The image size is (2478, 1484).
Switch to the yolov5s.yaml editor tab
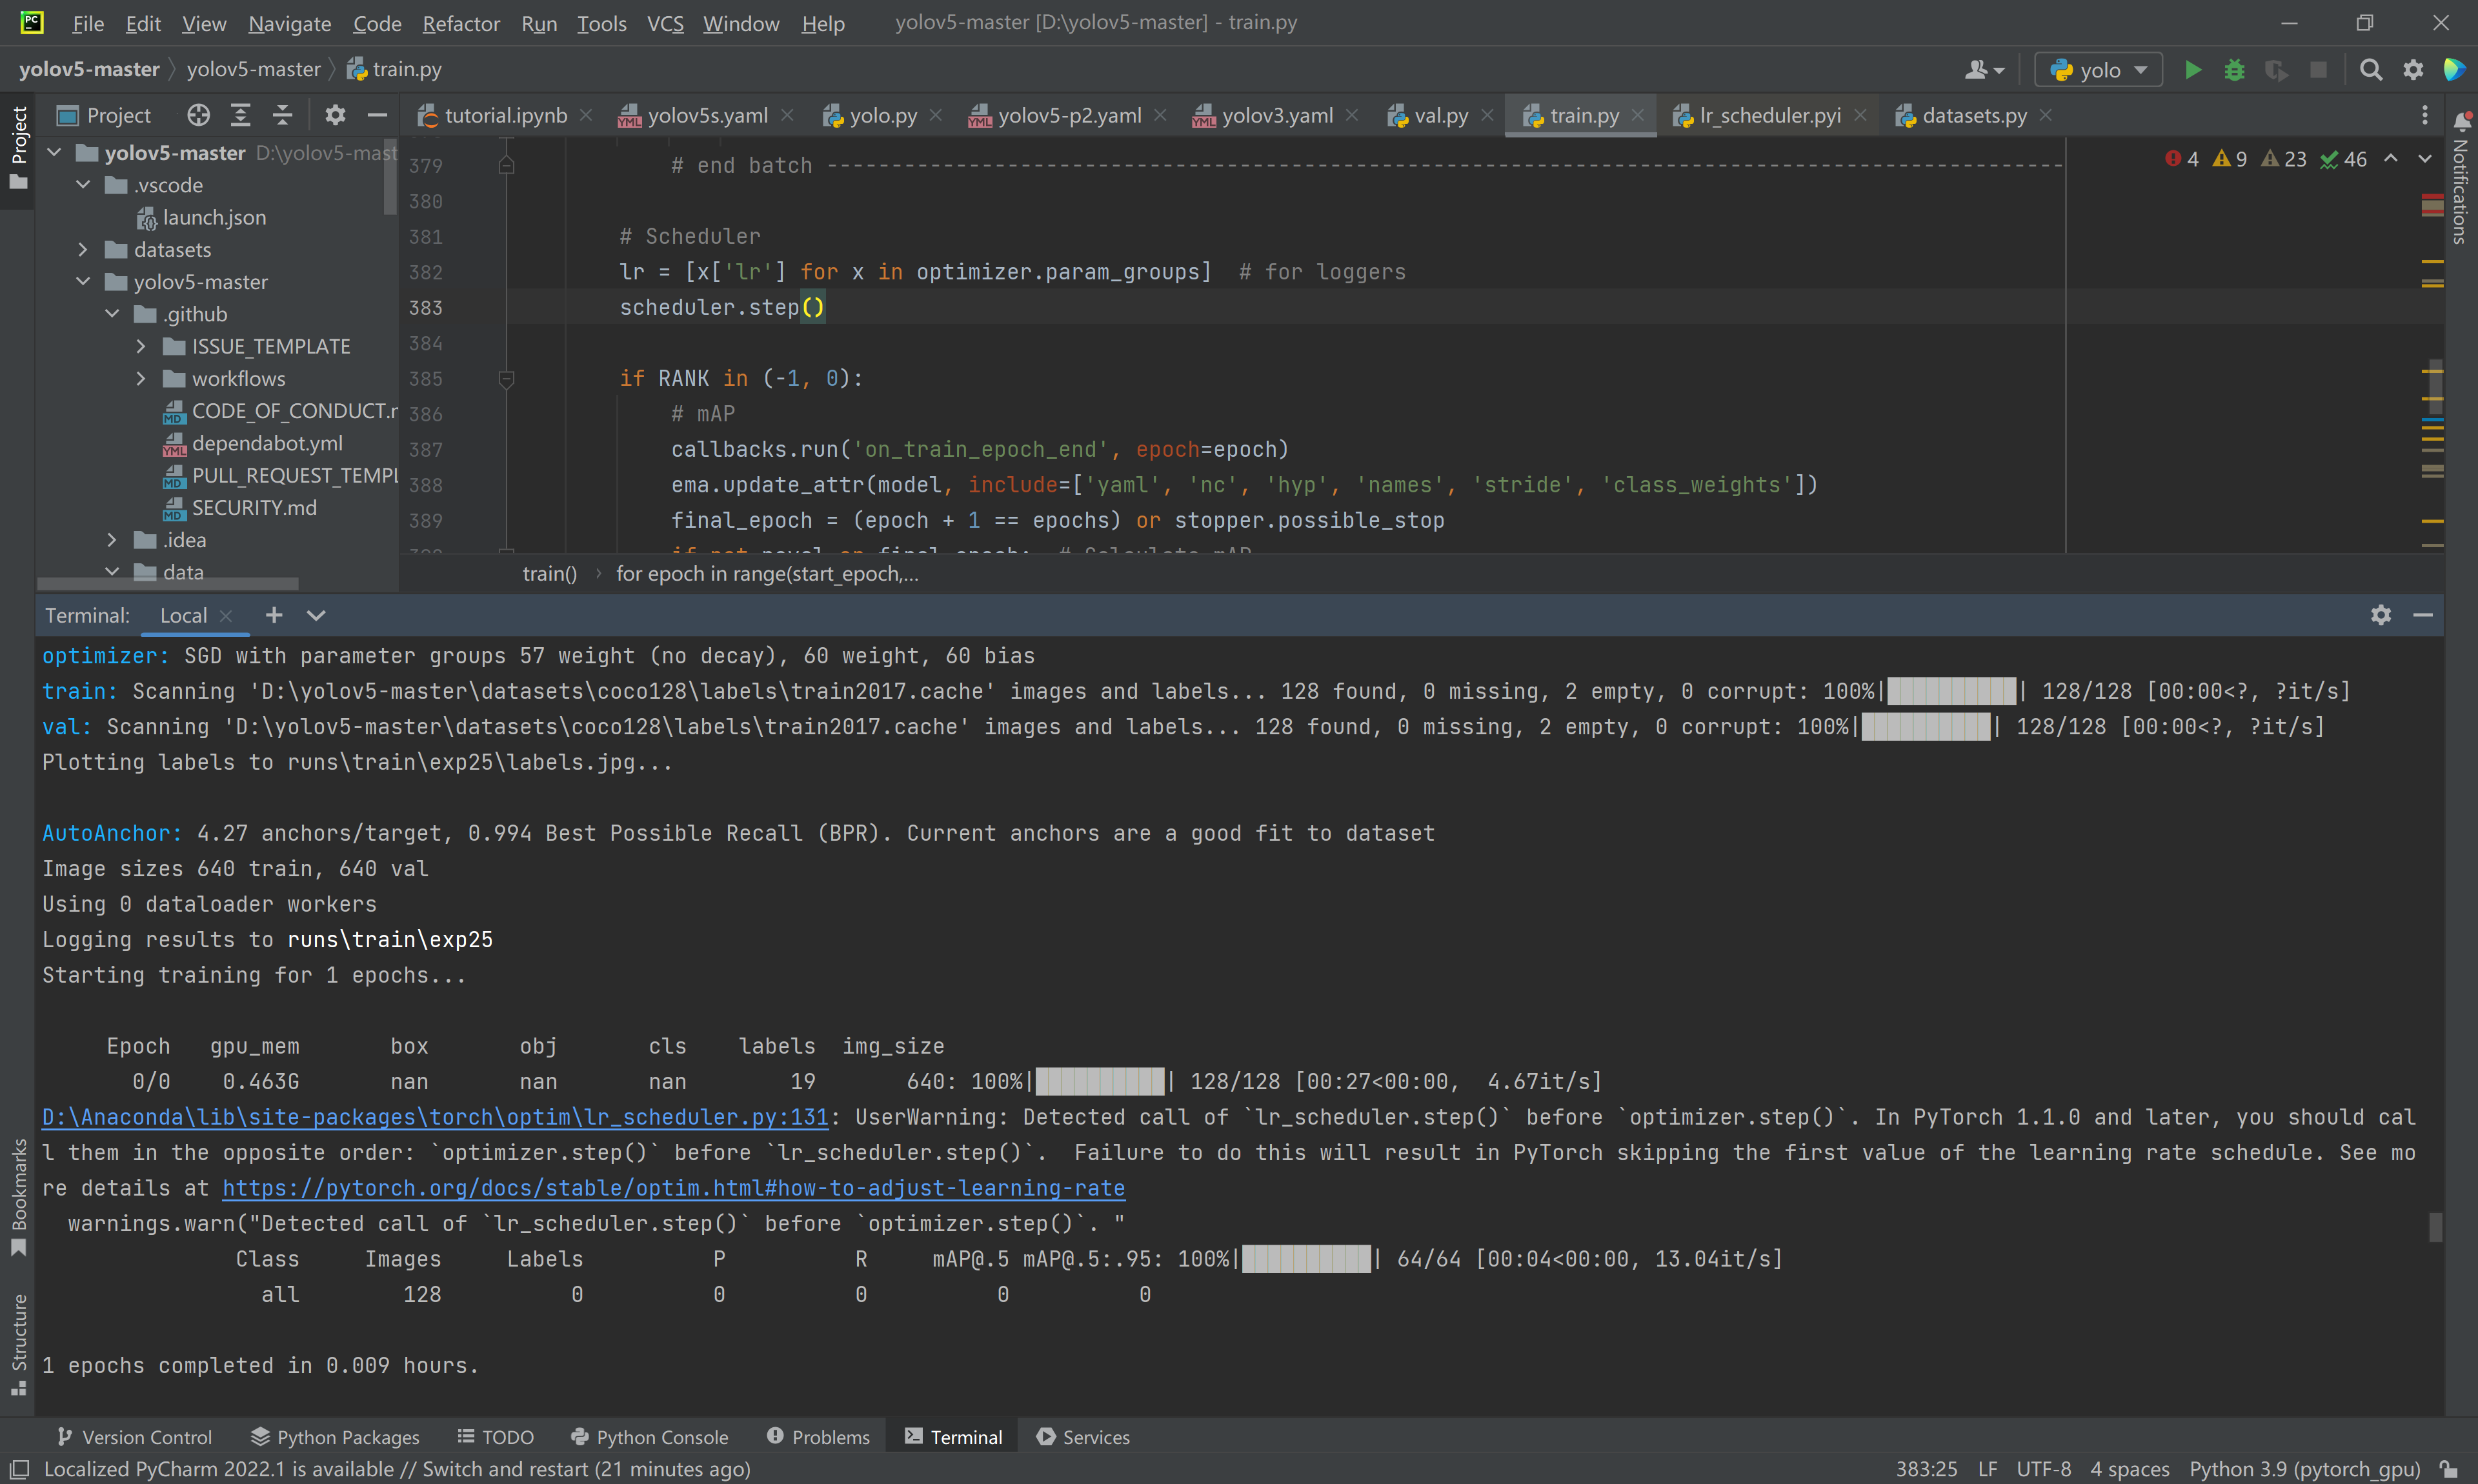click(707, 115)
